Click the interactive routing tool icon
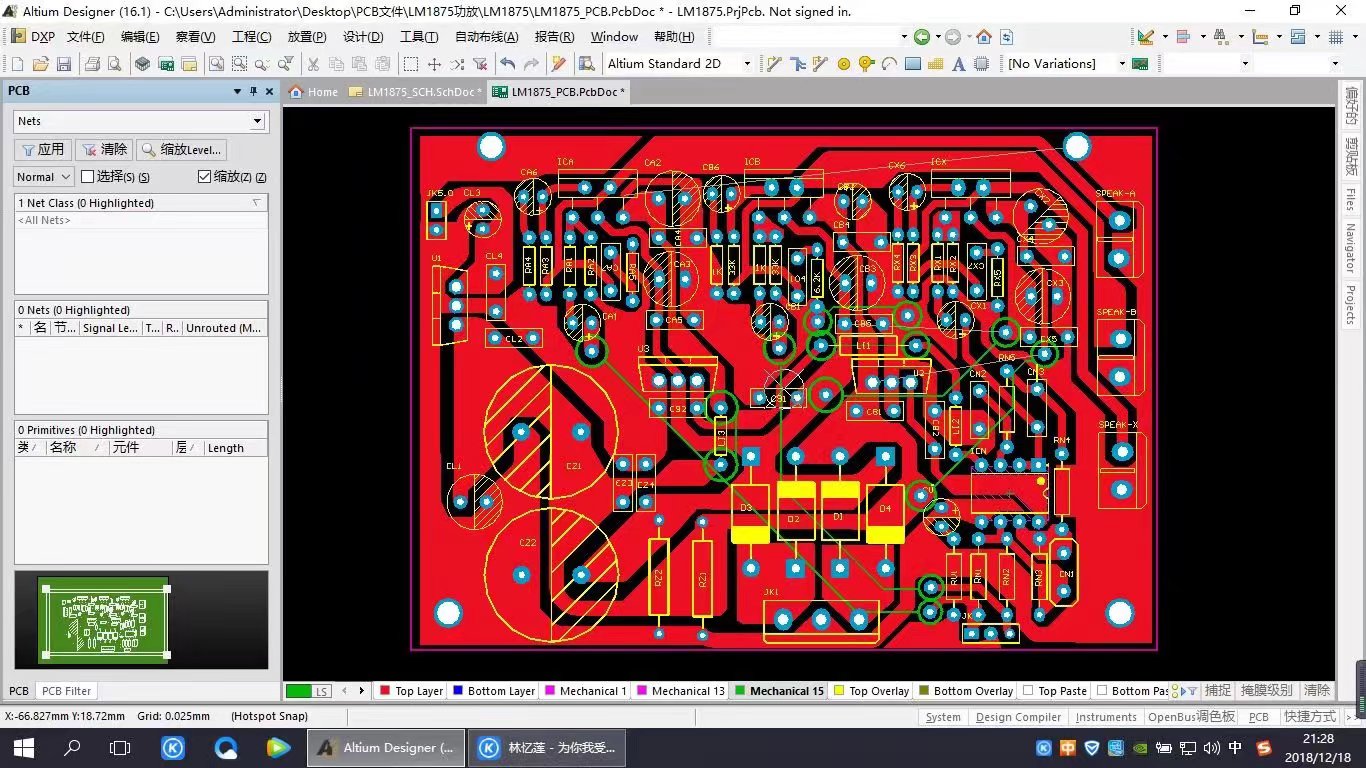1366x768 pixels. 774,64
